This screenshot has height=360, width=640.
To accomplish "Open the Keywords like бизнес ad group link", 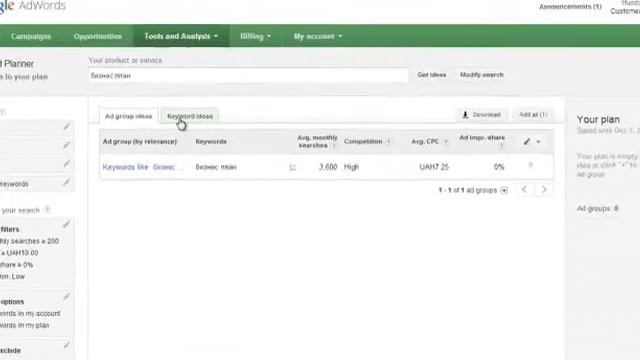I will [x=143, y=167].
